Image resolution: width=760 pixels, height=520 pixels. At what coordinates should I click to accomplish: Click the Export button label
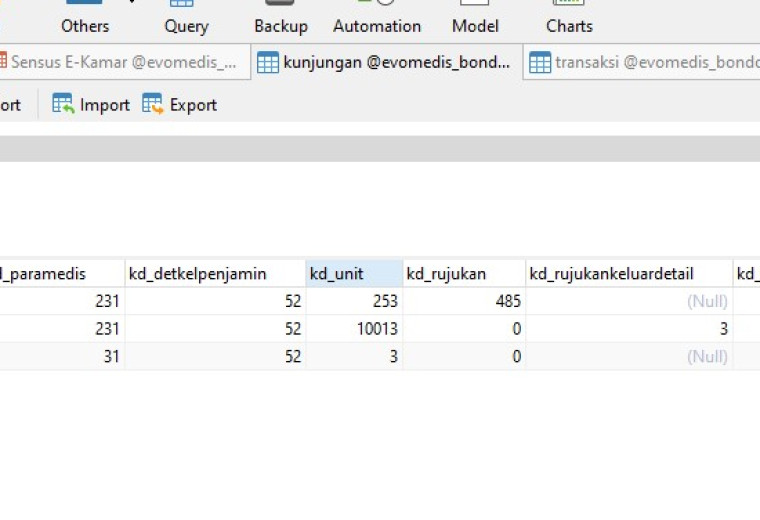193,105
